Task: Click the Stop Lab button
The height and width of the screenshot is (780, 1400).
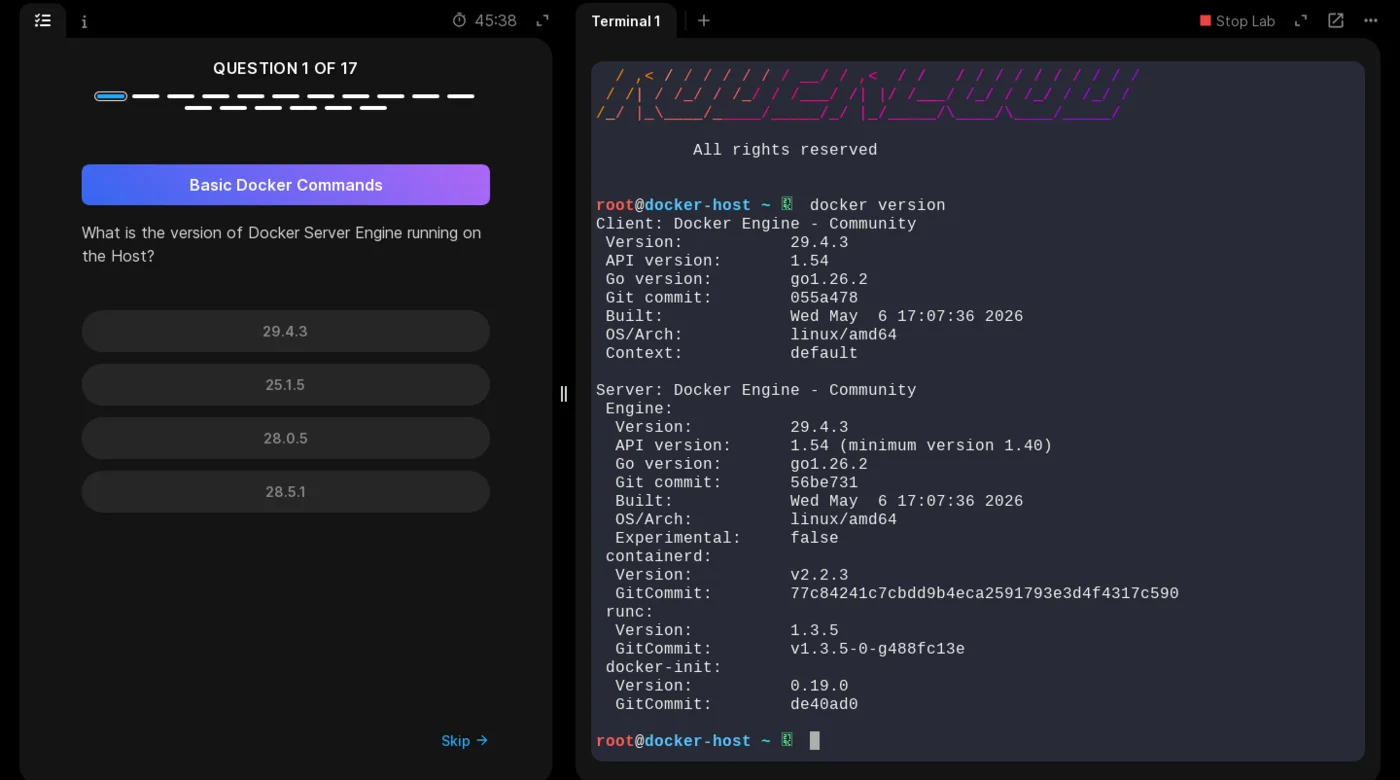Action: coord(1237,21)
